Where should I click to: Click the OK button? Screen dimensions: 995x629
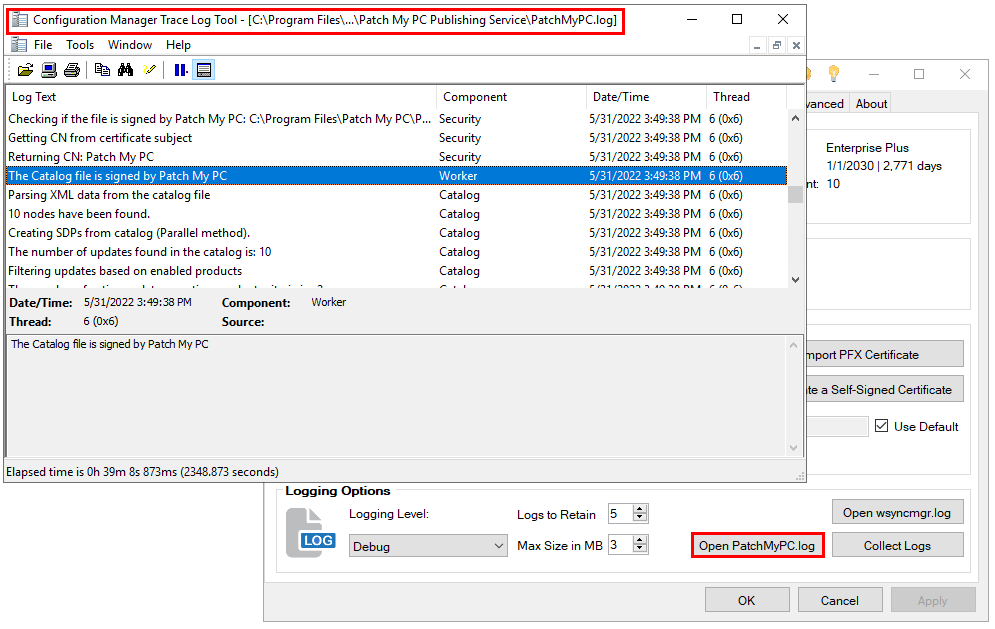tap(747, 600)
